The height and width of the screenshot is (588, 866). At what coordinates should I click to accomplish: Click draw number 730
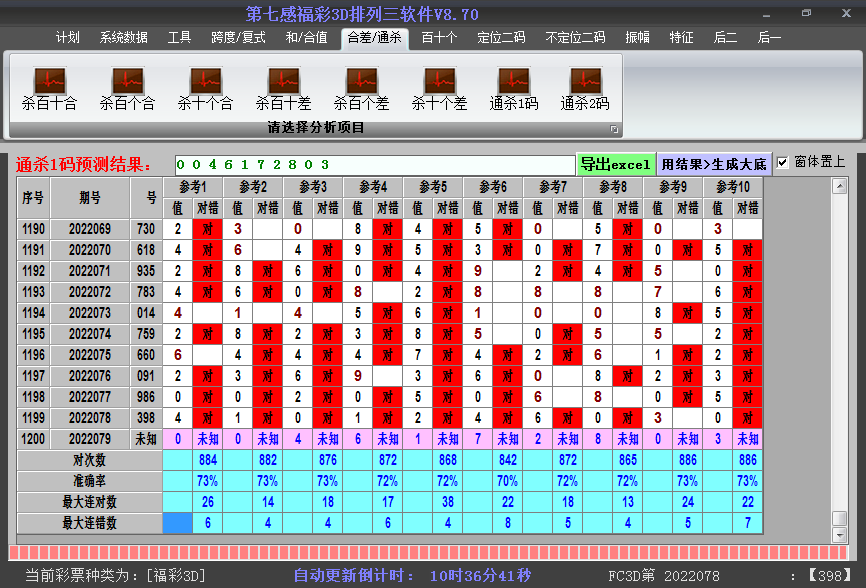coord(146,229)
